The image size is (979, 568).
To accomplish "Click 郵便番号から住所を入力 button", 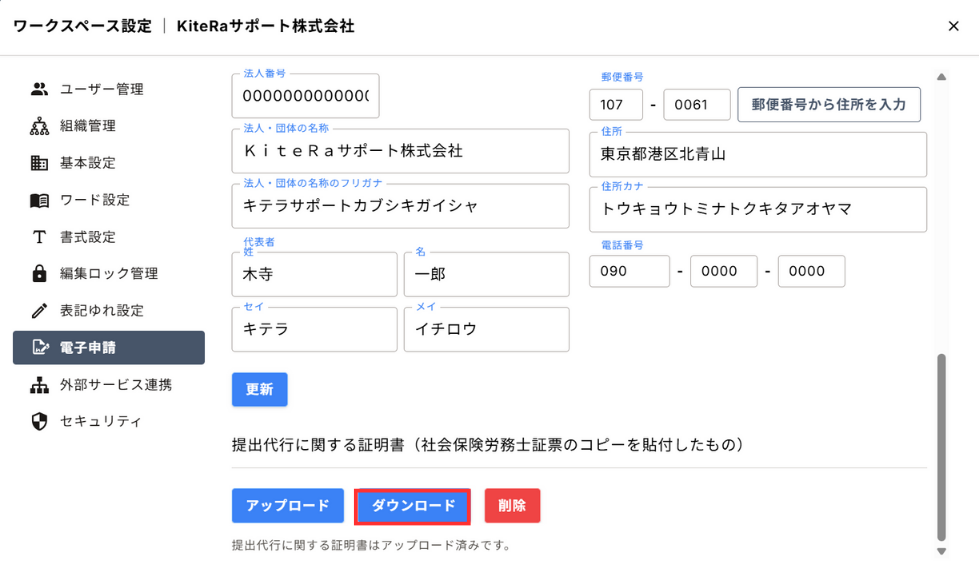I will click(829, 104).
